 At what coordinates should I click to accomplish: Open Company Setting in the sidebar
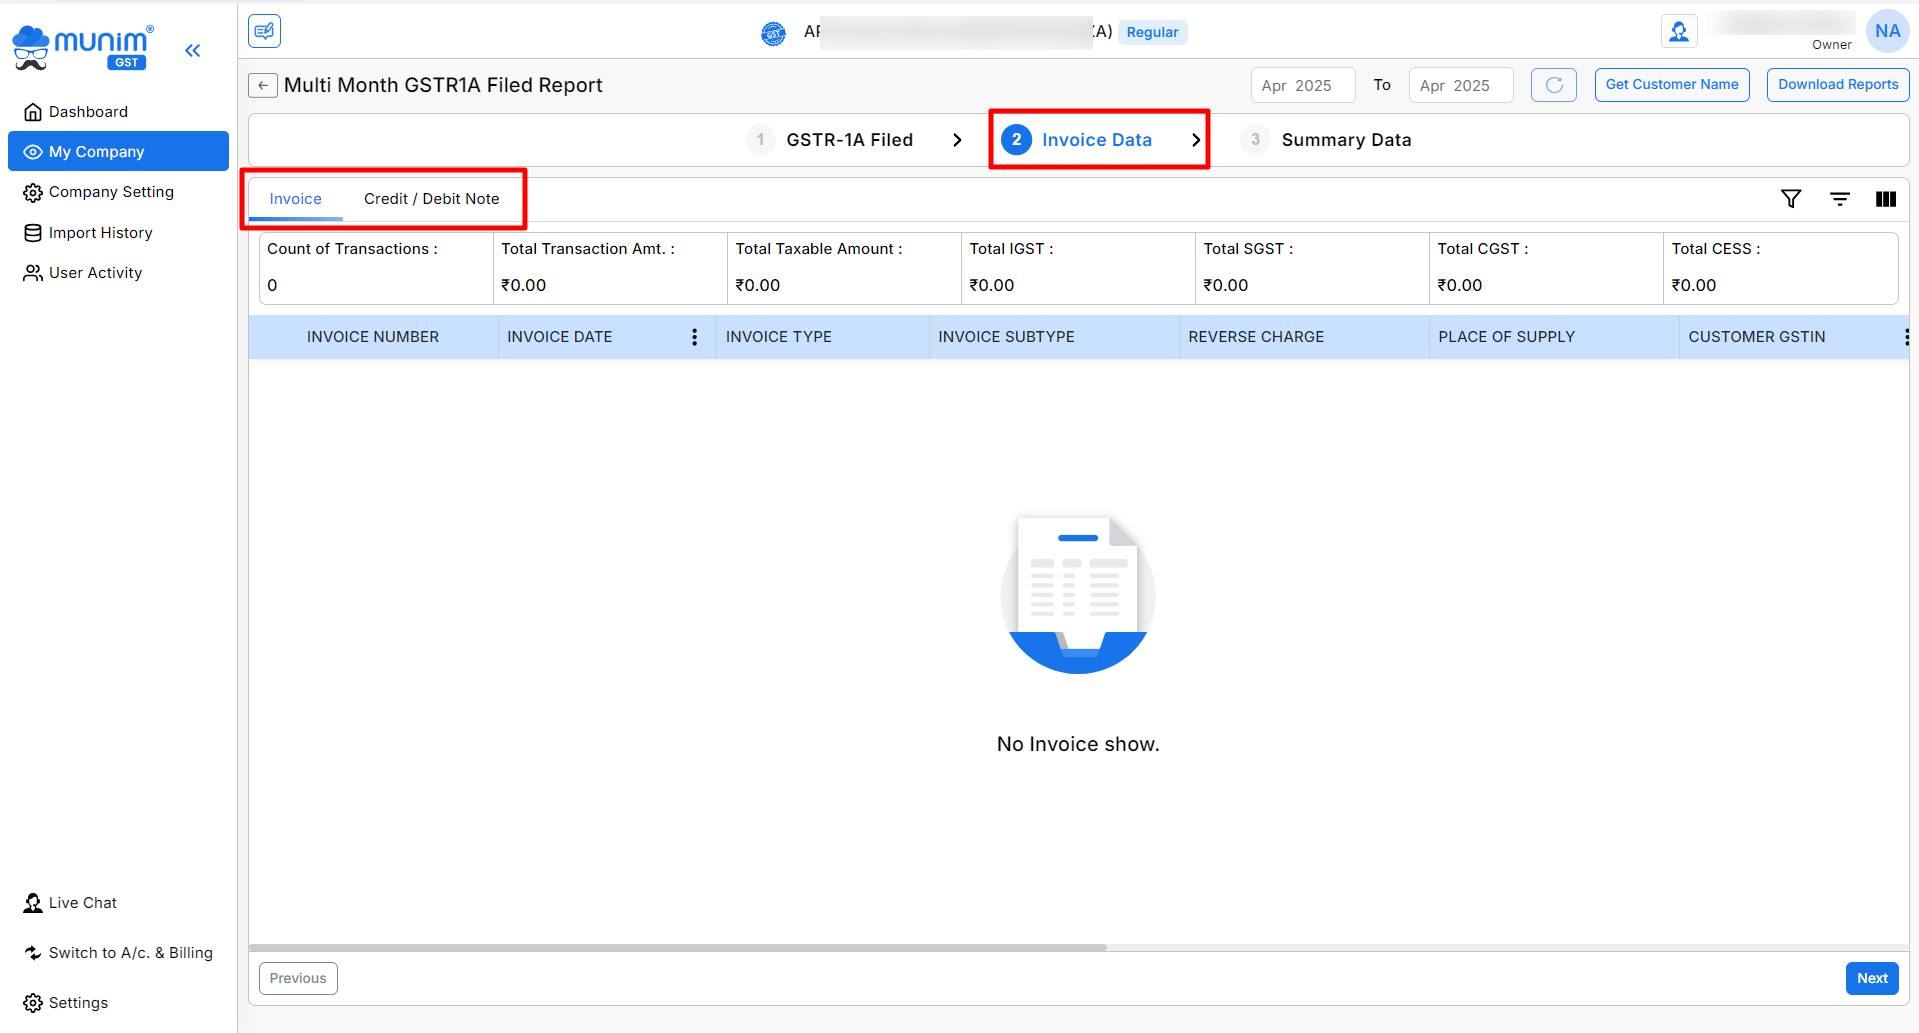tap(111, 192)
